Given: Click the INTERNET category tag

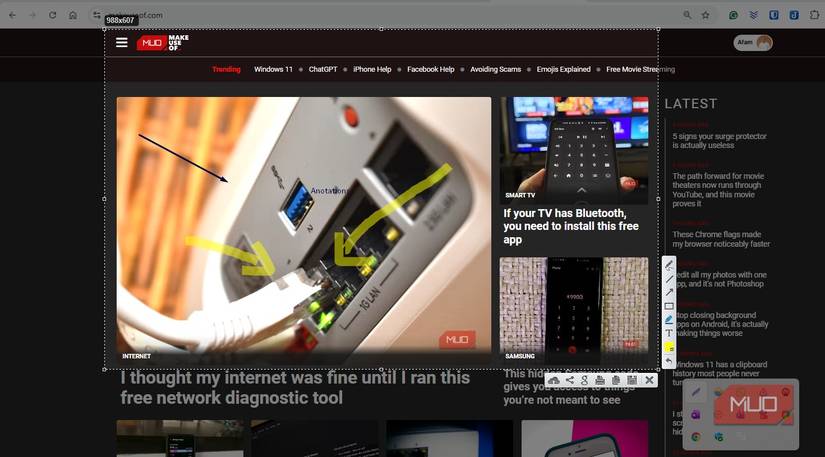Looking at the screenshot, I should pos(136,356).
